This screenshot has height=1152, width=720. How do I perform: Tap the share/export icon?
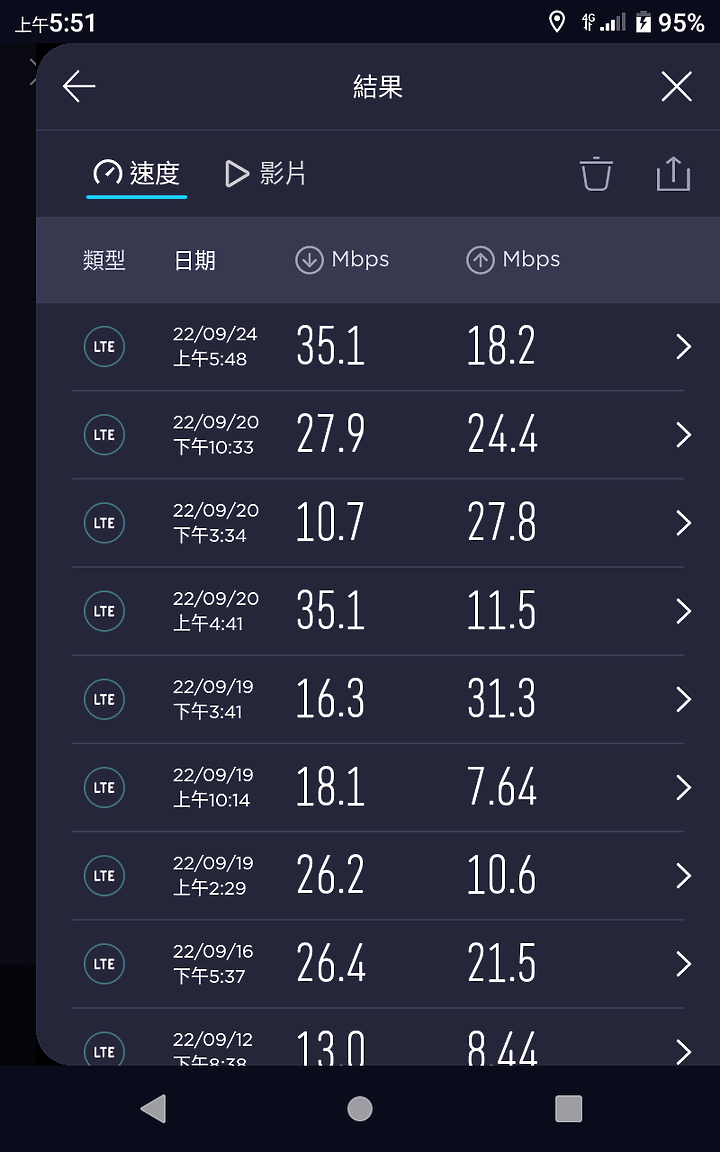pyautogui.click(x=673, y=174)
